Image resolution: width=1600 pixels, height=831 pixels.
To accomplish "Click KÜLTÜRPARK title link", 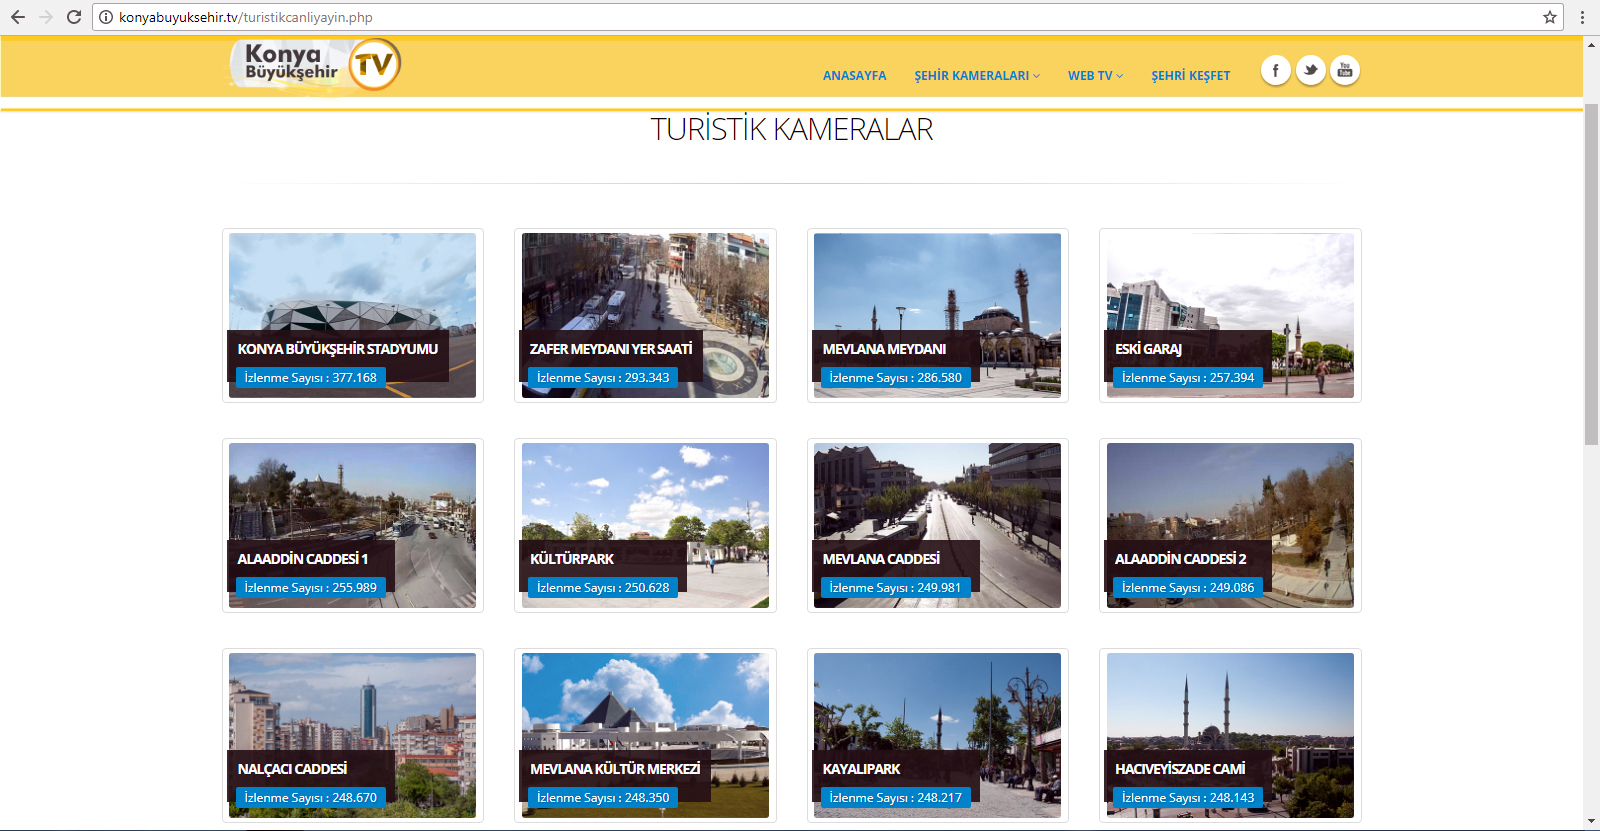I will pos(572,559).
